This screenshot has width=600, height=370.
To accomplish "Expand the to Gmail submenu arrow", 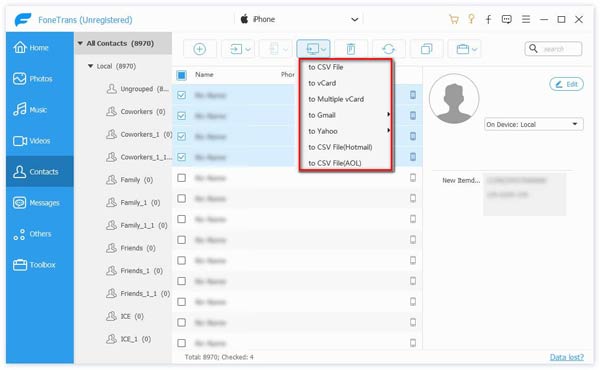I will (x=388, y=114).
